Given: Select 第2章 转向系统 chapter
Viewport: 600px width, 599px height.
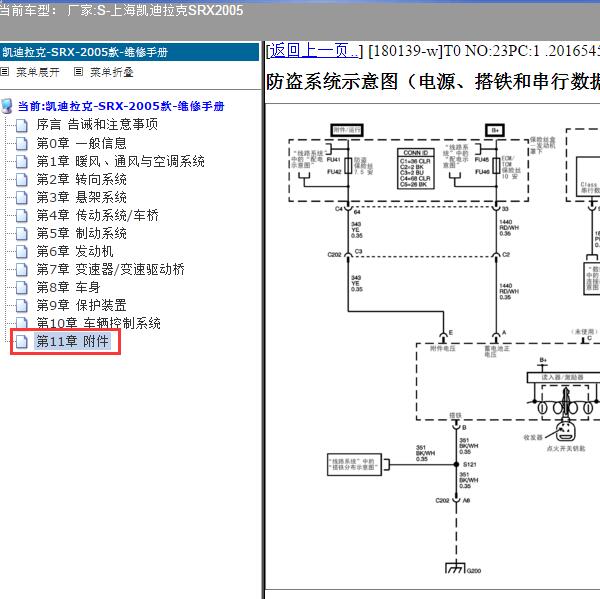Looking at the screenshot, I should pyautogui.click(x=81, y=179).
